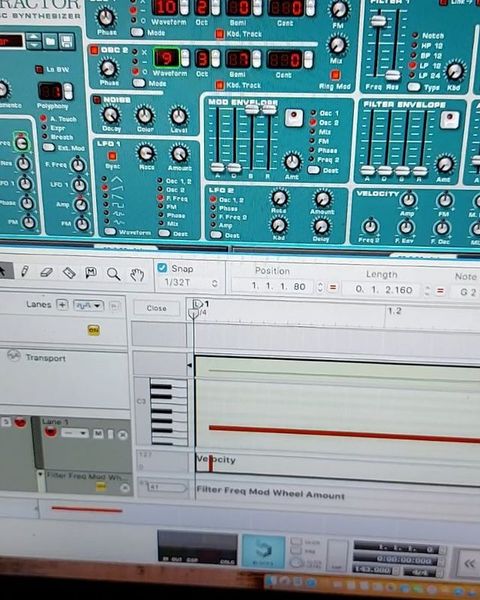Select the Mute tool
Screen dimensions: 480x600
point(91,272)
